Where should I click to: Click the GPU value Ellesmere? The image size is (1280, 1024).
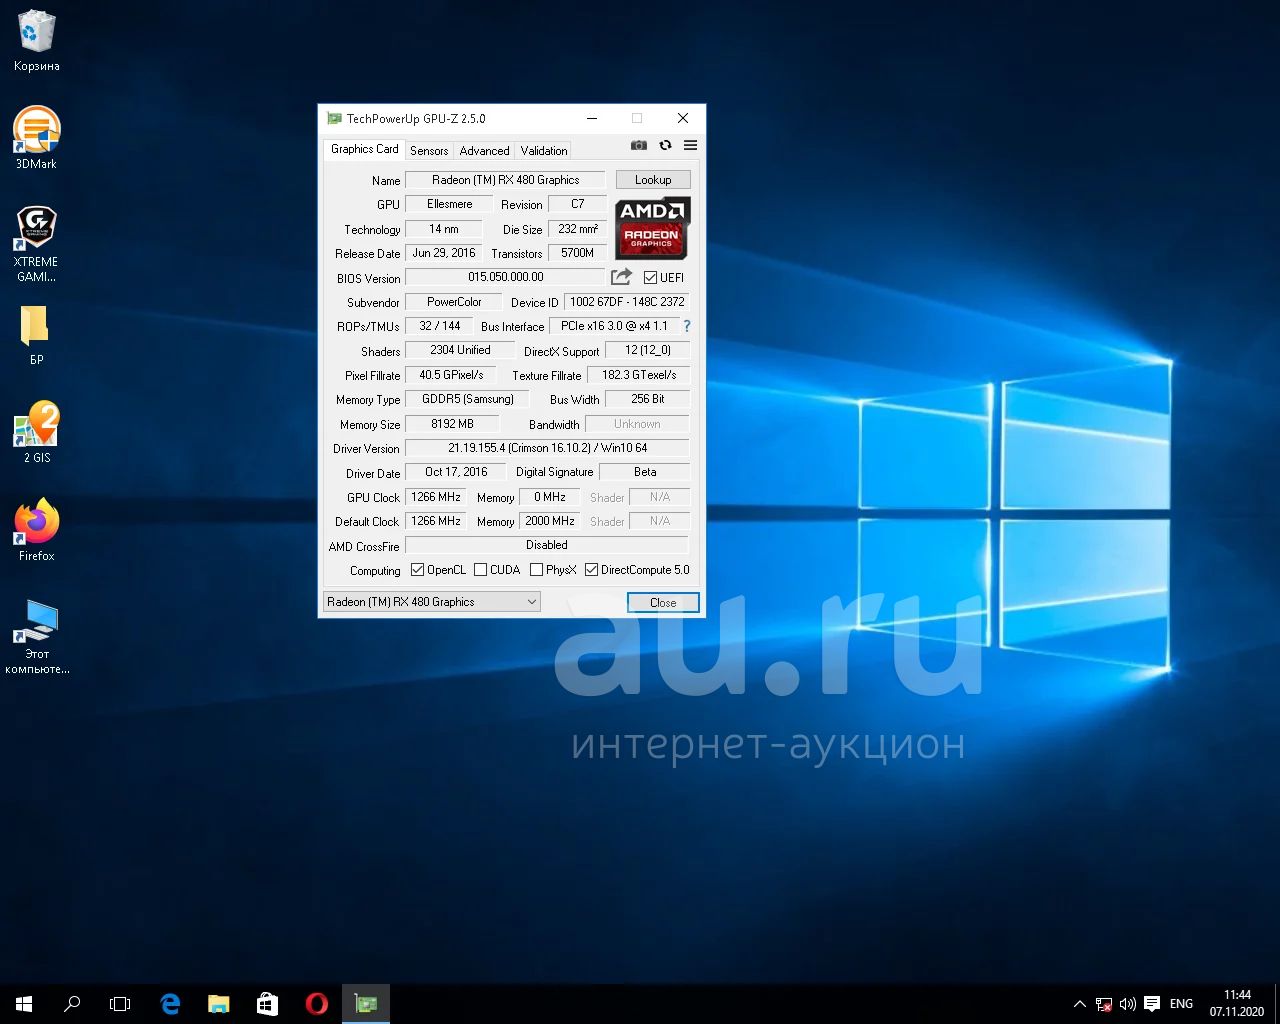pos(449,204)
